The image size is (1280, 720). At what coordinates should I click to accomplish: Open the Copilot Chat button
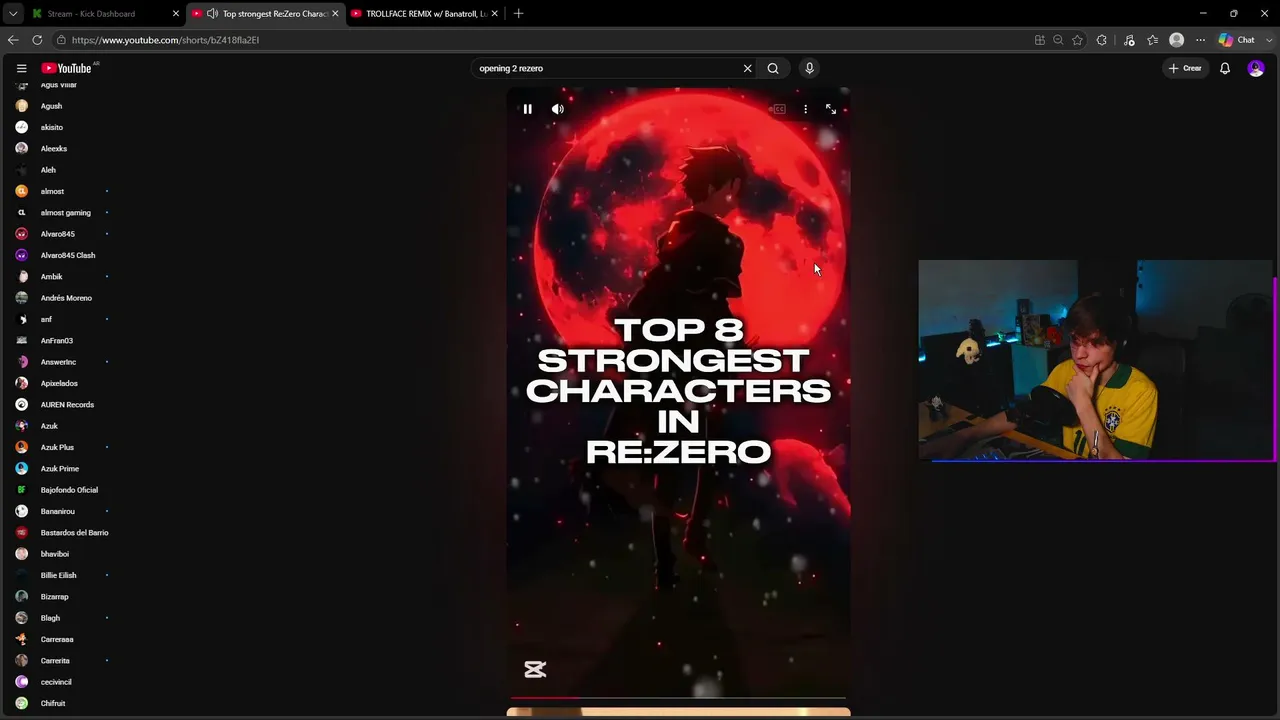coord(1237,40)
